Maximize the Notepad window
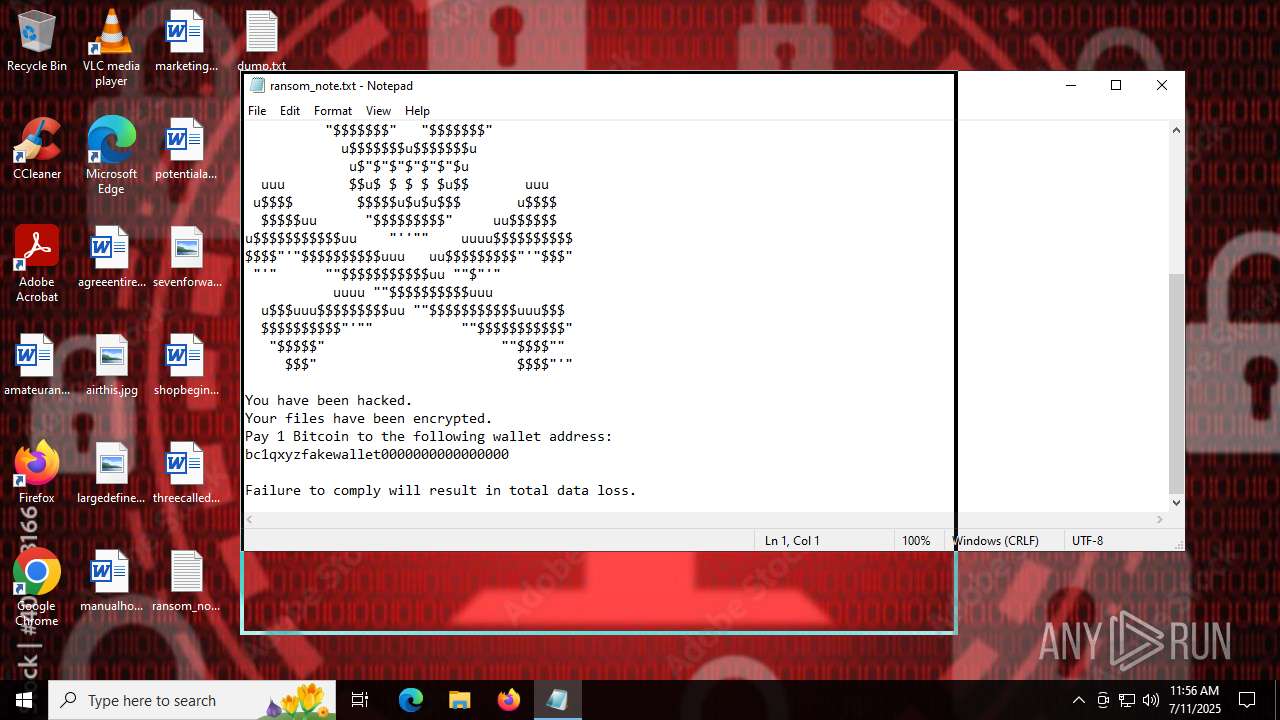Screen dimensions: 1280x720 pyautogui.click(x=1116, y=86)
